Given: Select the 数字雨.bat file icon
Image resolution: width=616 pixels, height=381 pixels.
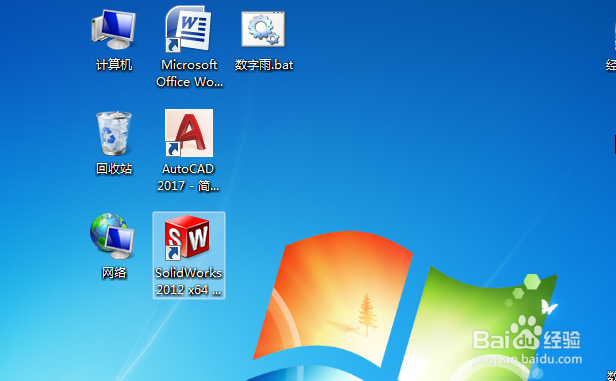Looking at the screenshot, I should (263, 29).
